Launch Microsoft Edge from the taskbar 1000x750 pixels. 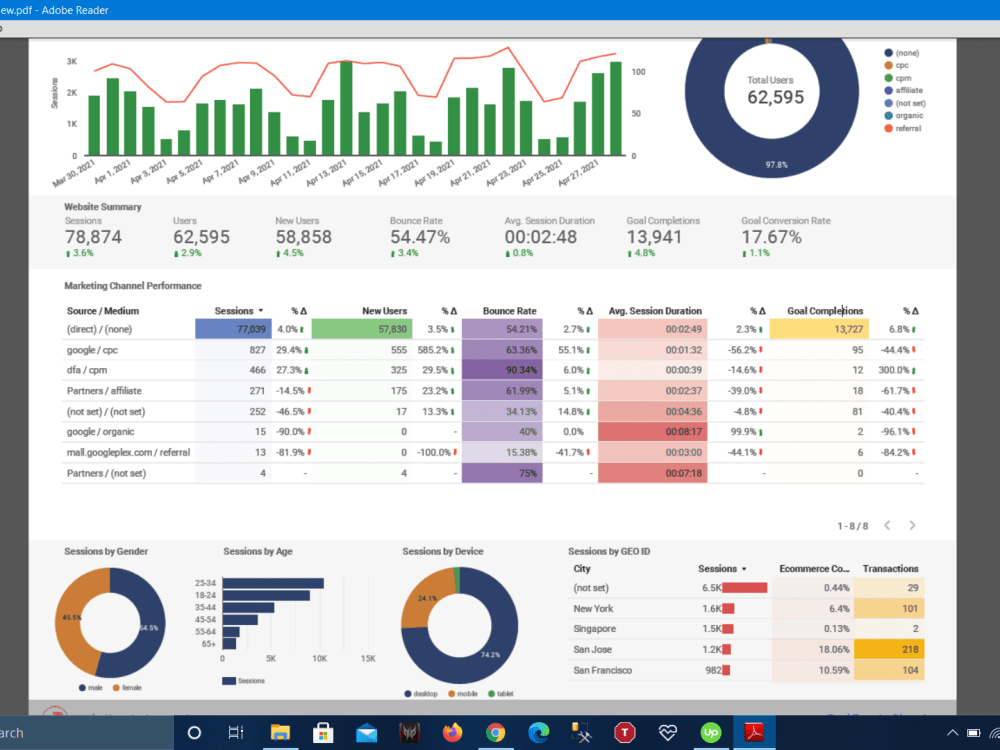(539, 733)
